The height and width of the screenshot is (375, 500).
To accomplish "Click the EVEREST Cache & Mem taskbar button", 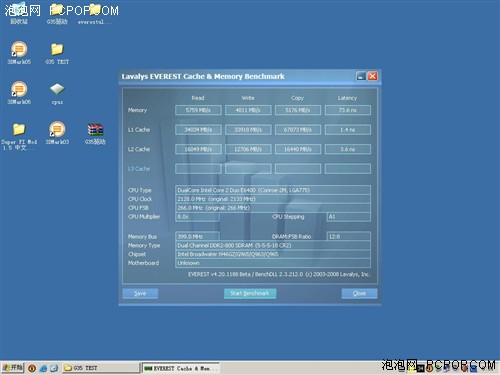I will tap(181, 368).
